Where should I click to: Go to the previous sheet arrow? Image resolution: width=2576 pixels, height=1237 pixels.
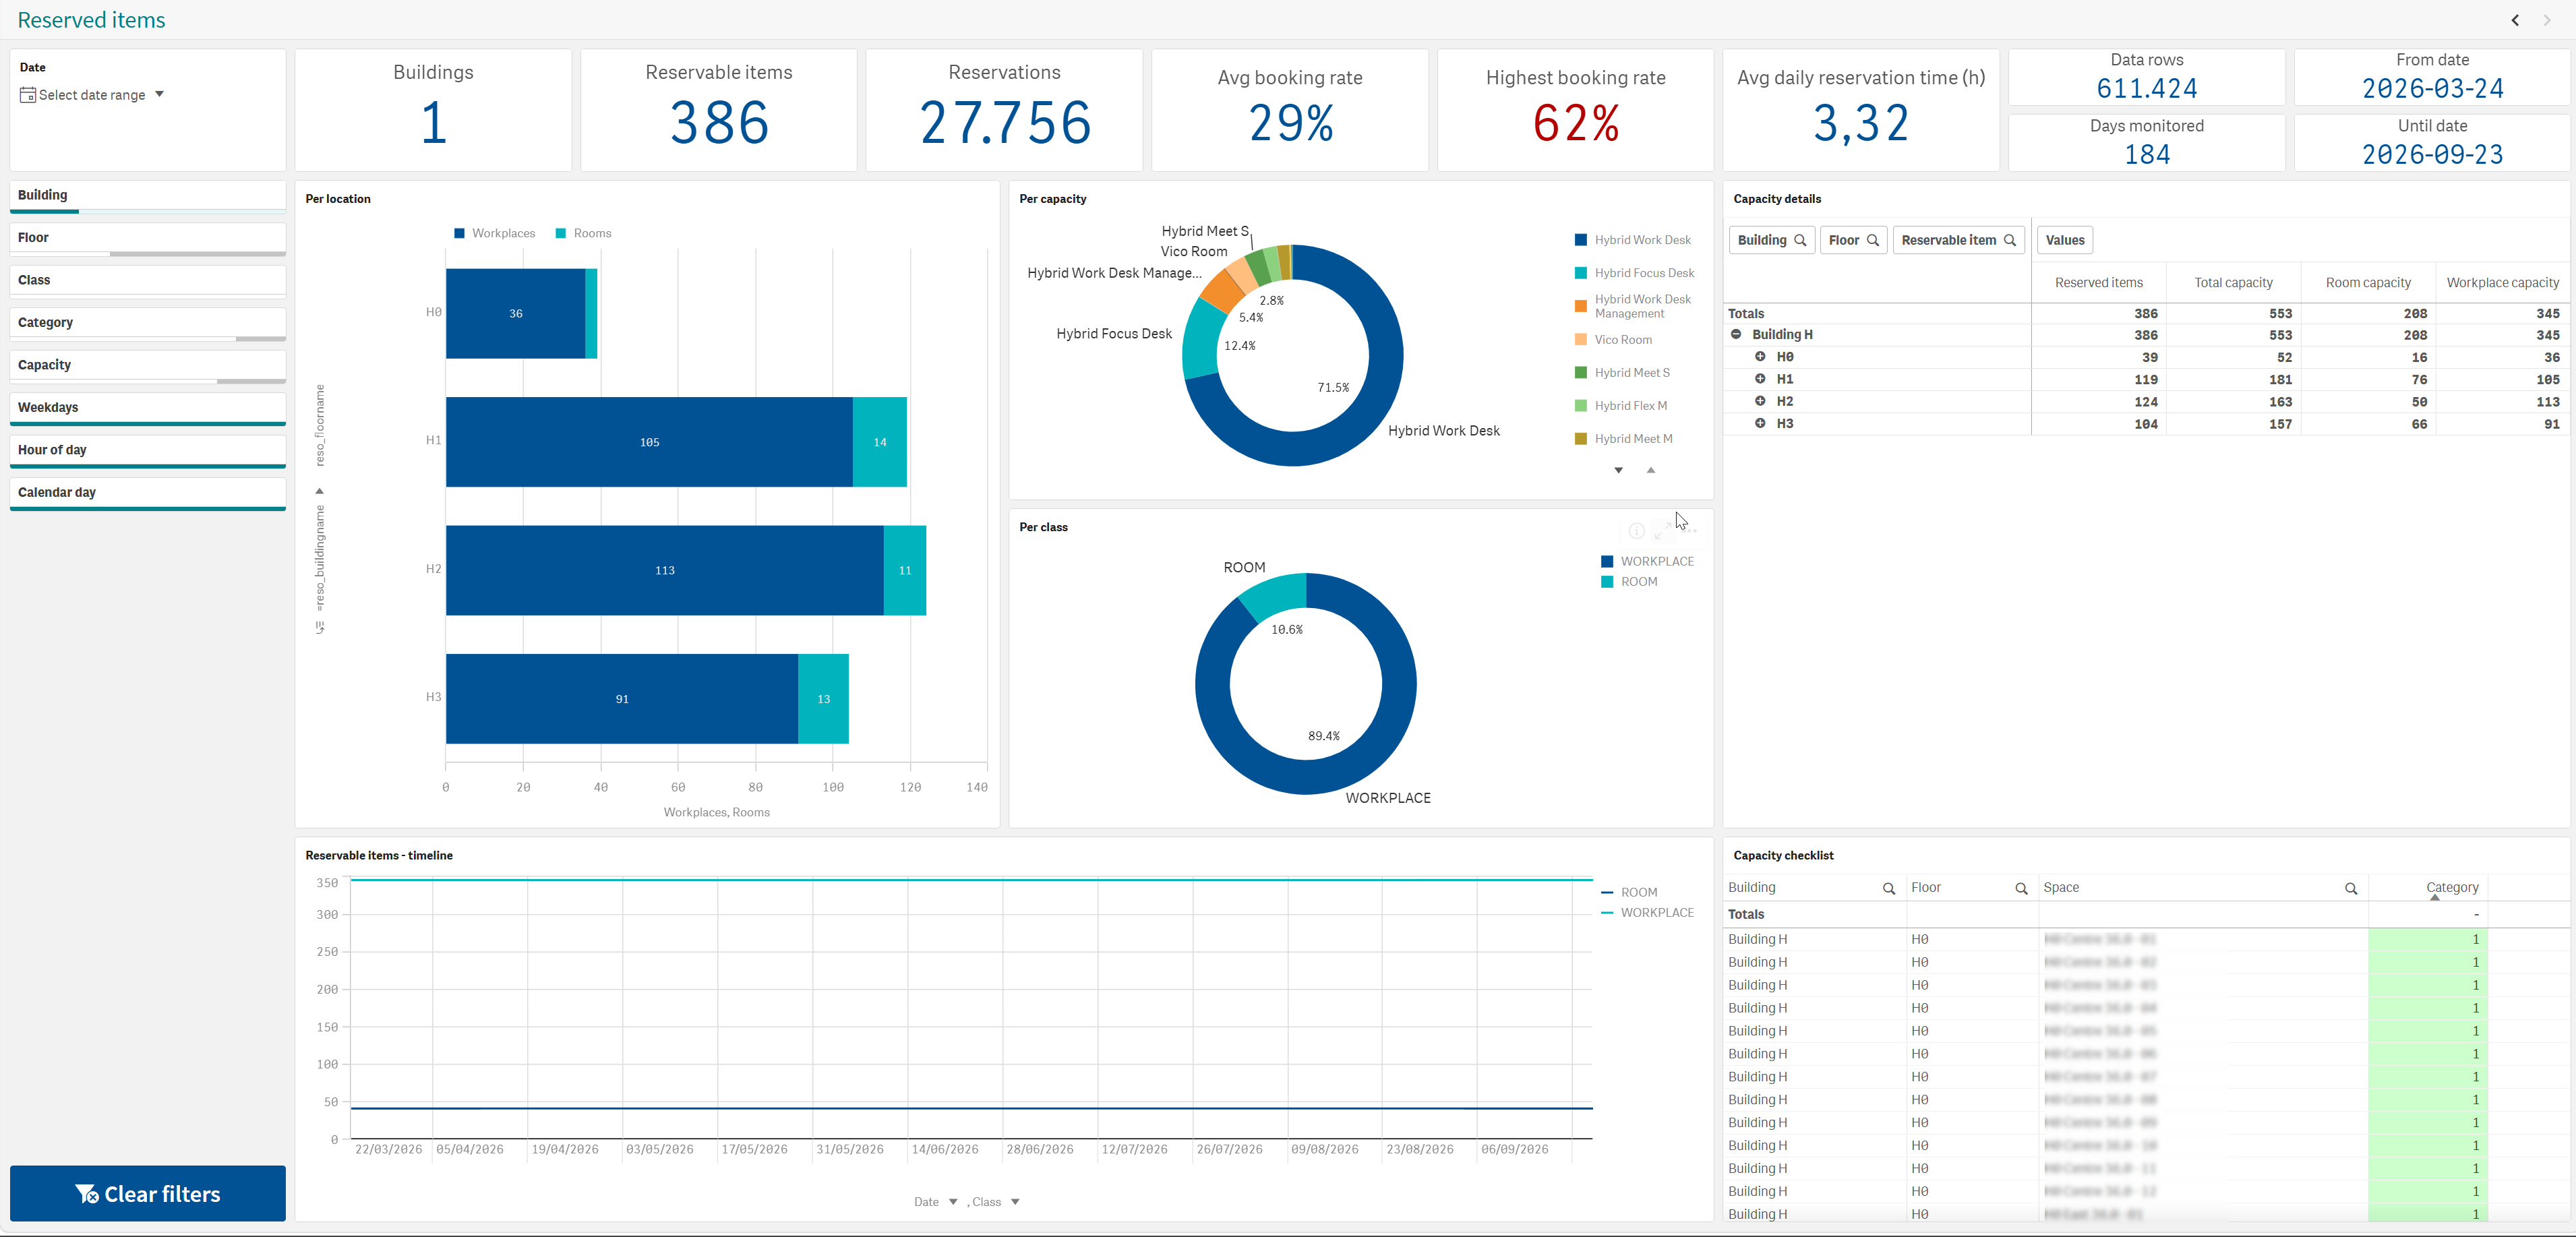2515,20
